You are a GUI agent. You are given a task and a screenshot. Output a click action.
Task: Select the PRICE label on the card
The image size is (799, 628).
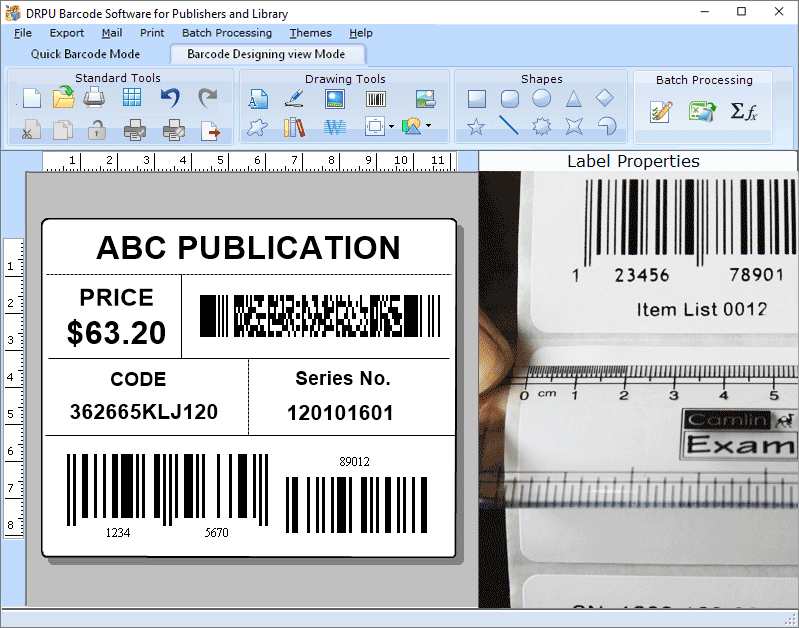(x=116, y=298)
